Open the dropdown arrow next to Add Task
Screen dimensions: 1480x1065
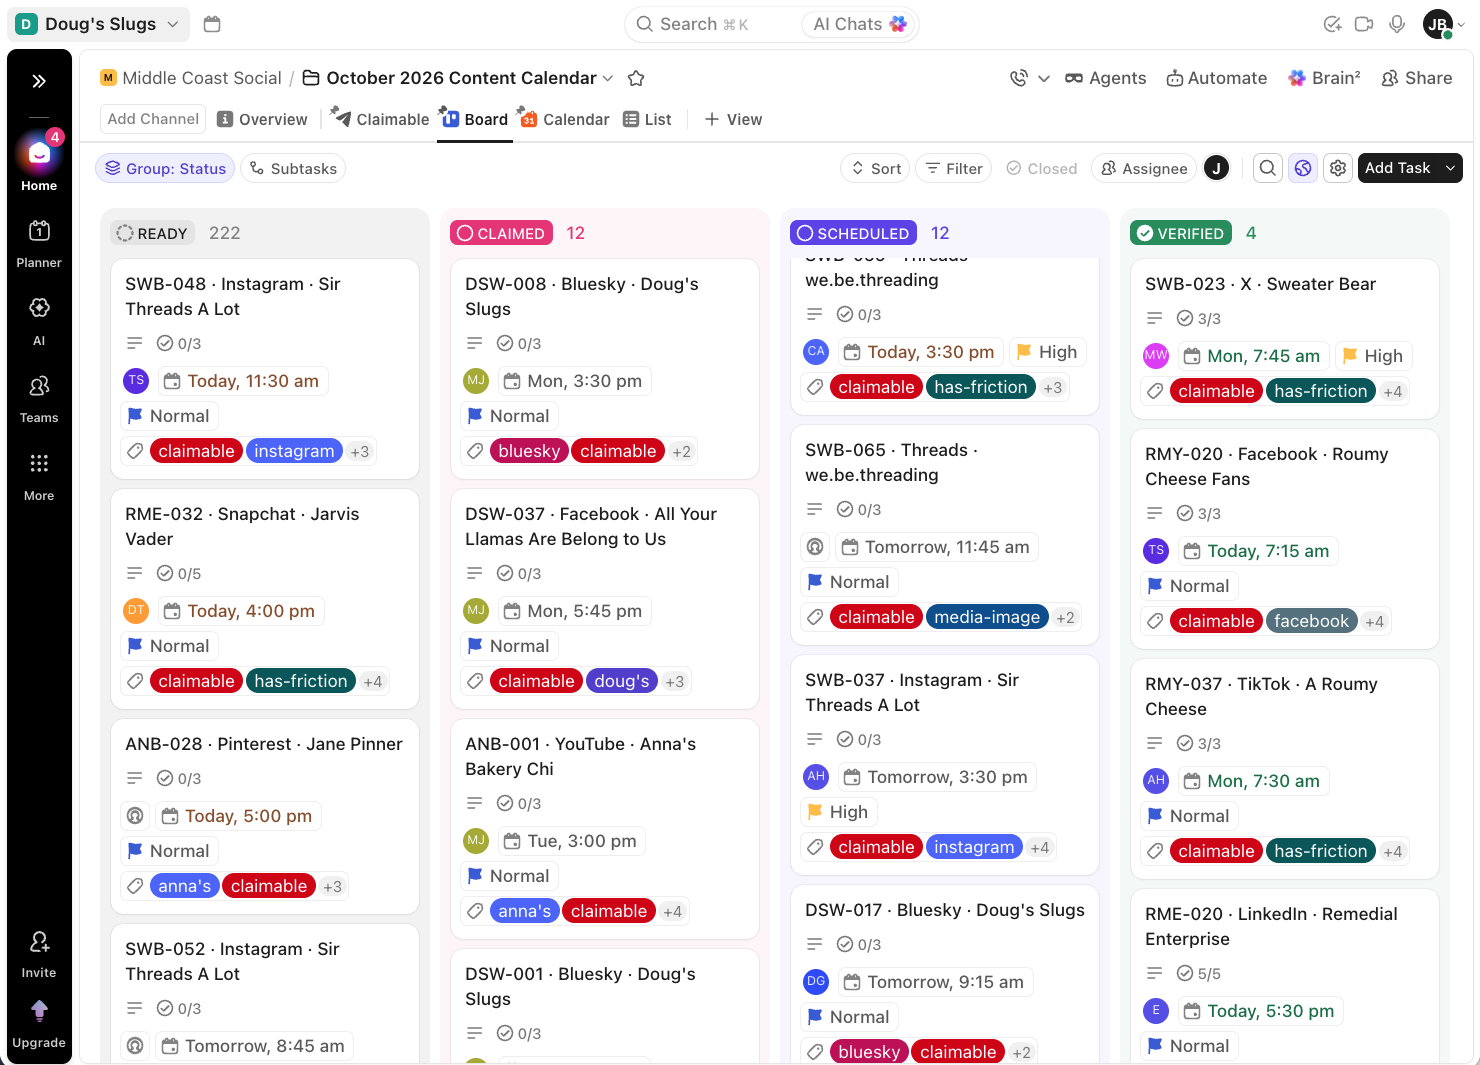1451,168
